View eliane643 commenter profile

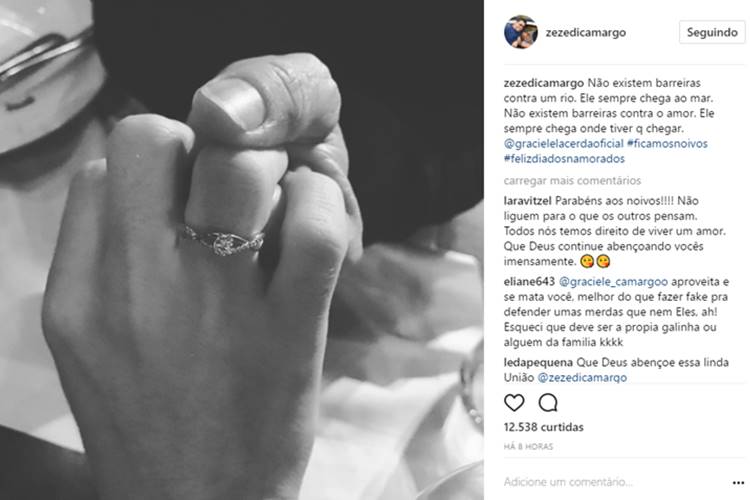point(529,281)
